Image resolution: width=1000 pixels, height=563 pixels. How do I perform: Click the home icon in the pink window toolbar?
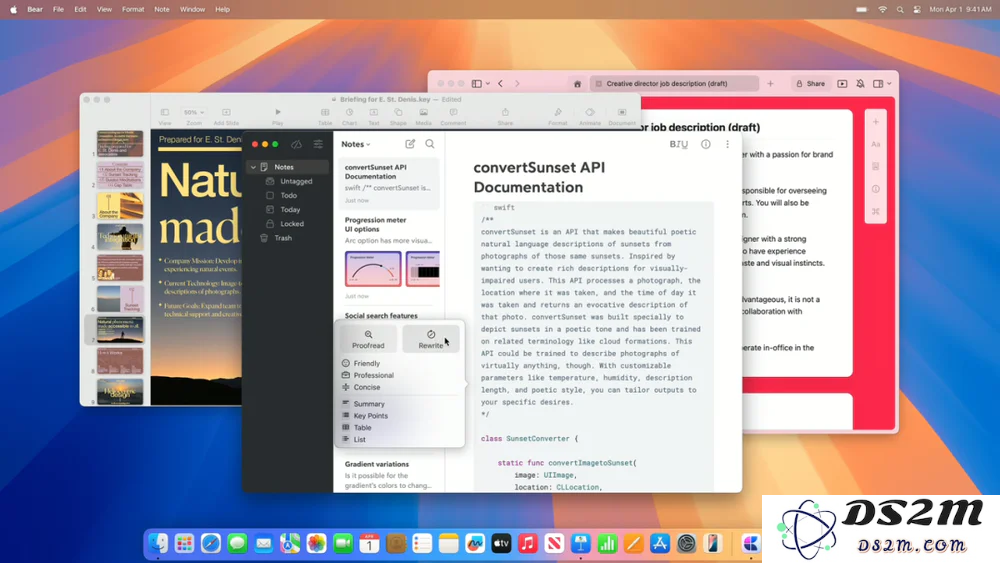577,84
